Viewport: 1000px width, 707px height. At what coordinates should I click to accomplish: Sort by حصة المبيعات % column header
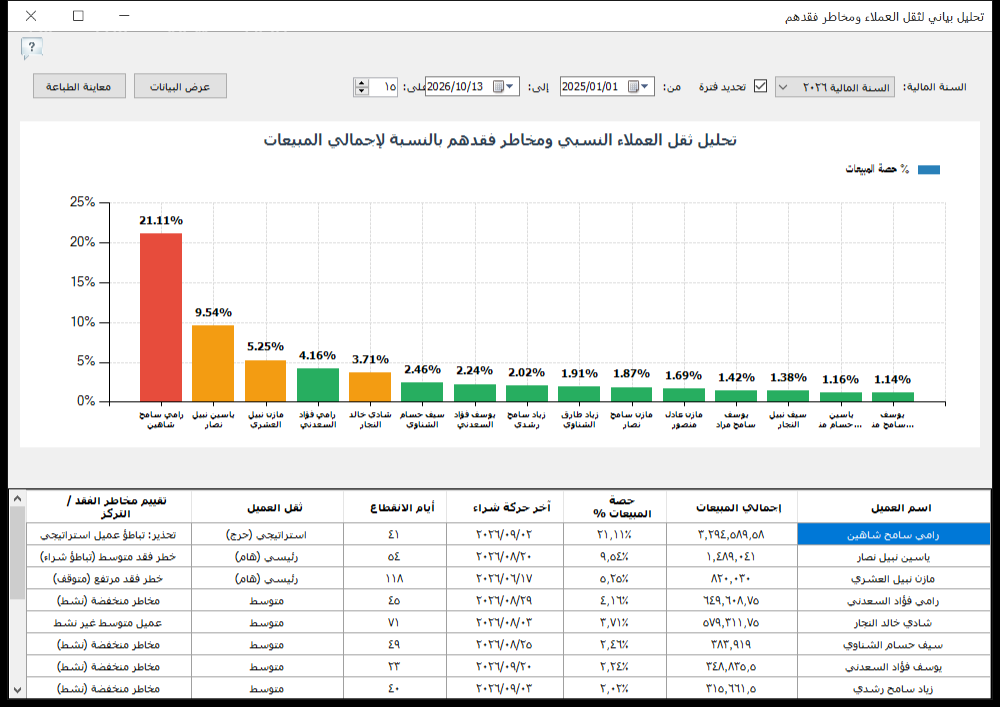615,507
